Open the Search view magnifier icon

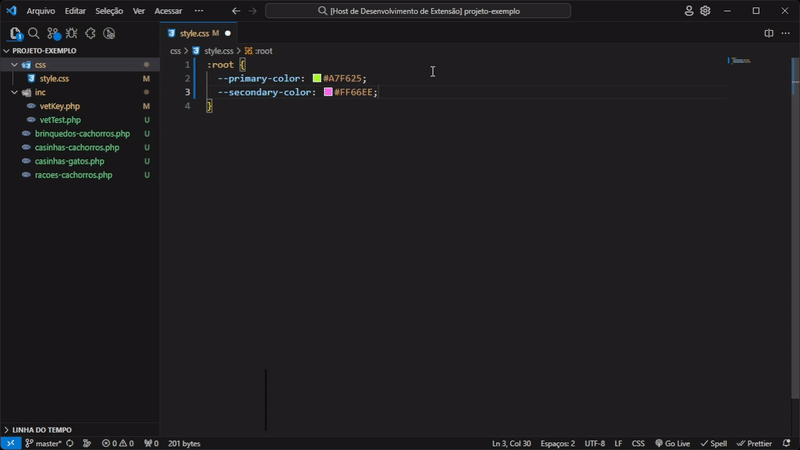tap(34, 34)
